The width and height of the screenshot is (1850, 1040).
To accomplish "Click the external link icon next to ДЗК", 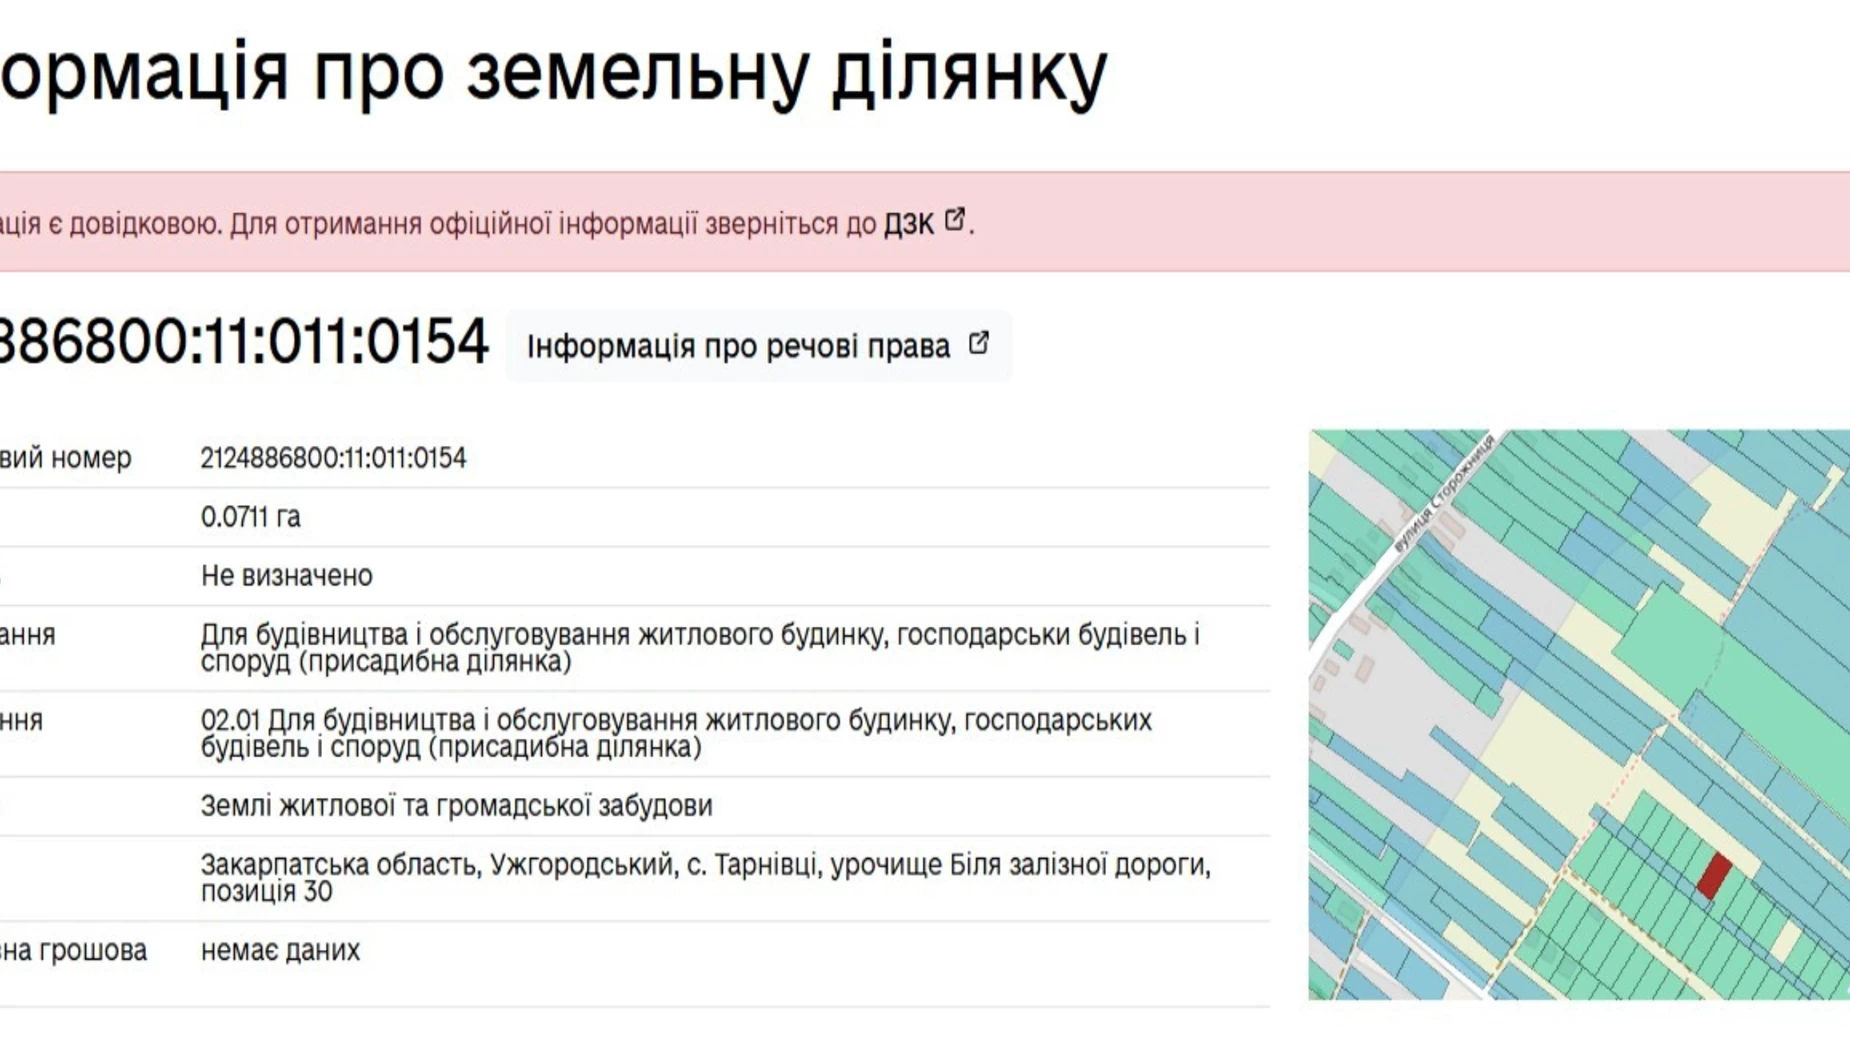I will [955, 219].
